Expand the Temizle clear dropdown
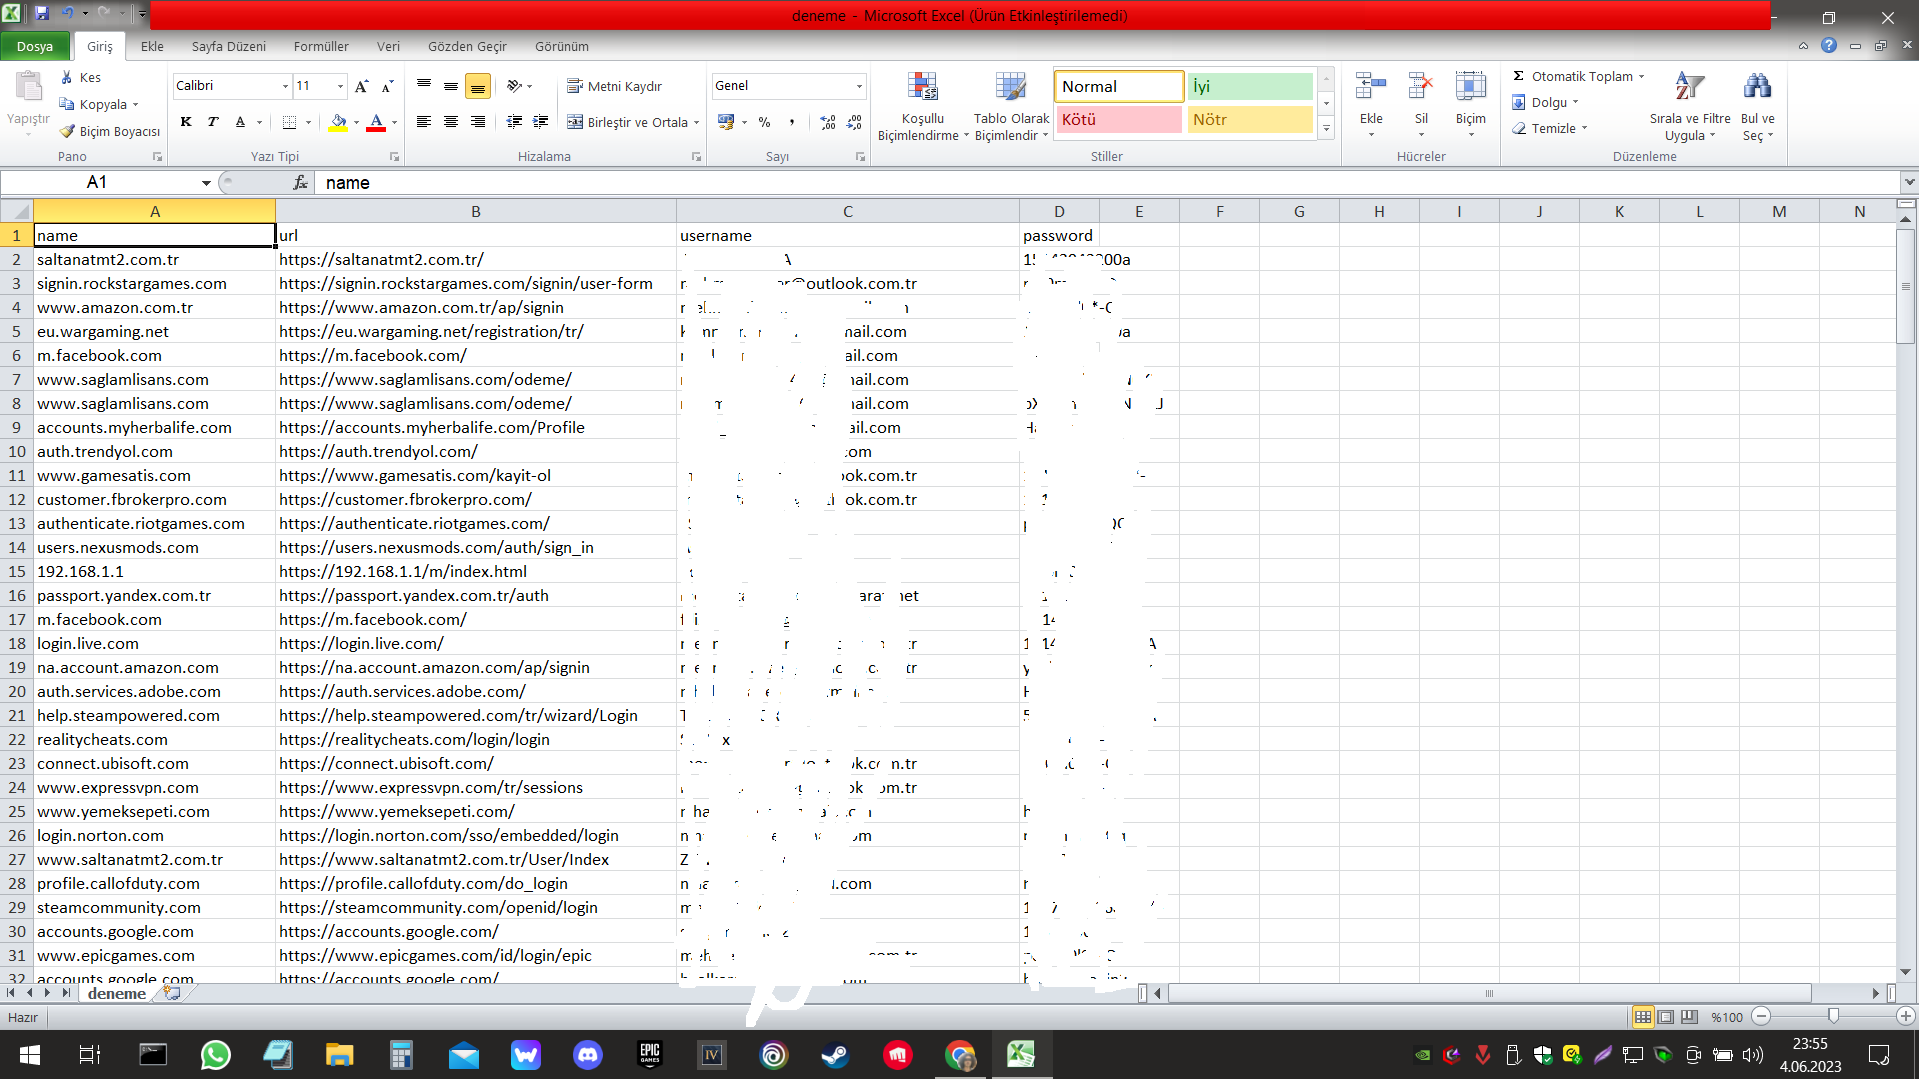 (1584, 128)
